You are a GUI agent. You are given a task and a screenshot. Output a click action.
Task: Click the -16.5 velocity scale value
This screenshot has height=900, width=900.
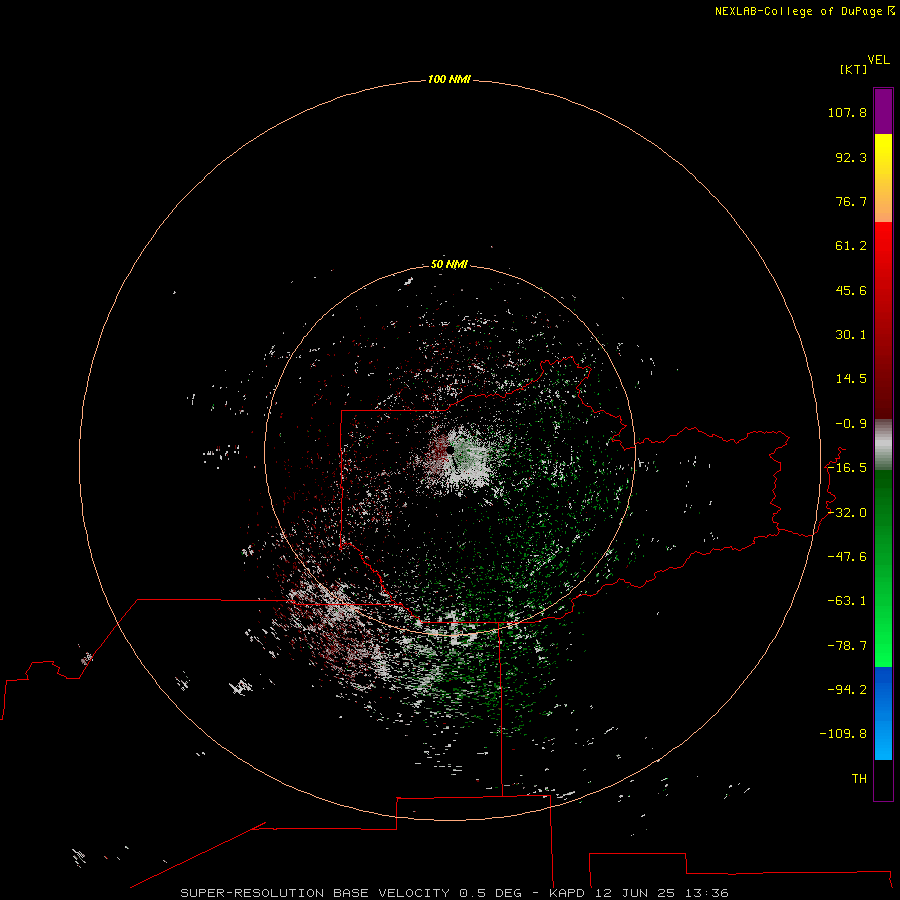[847, 468]
